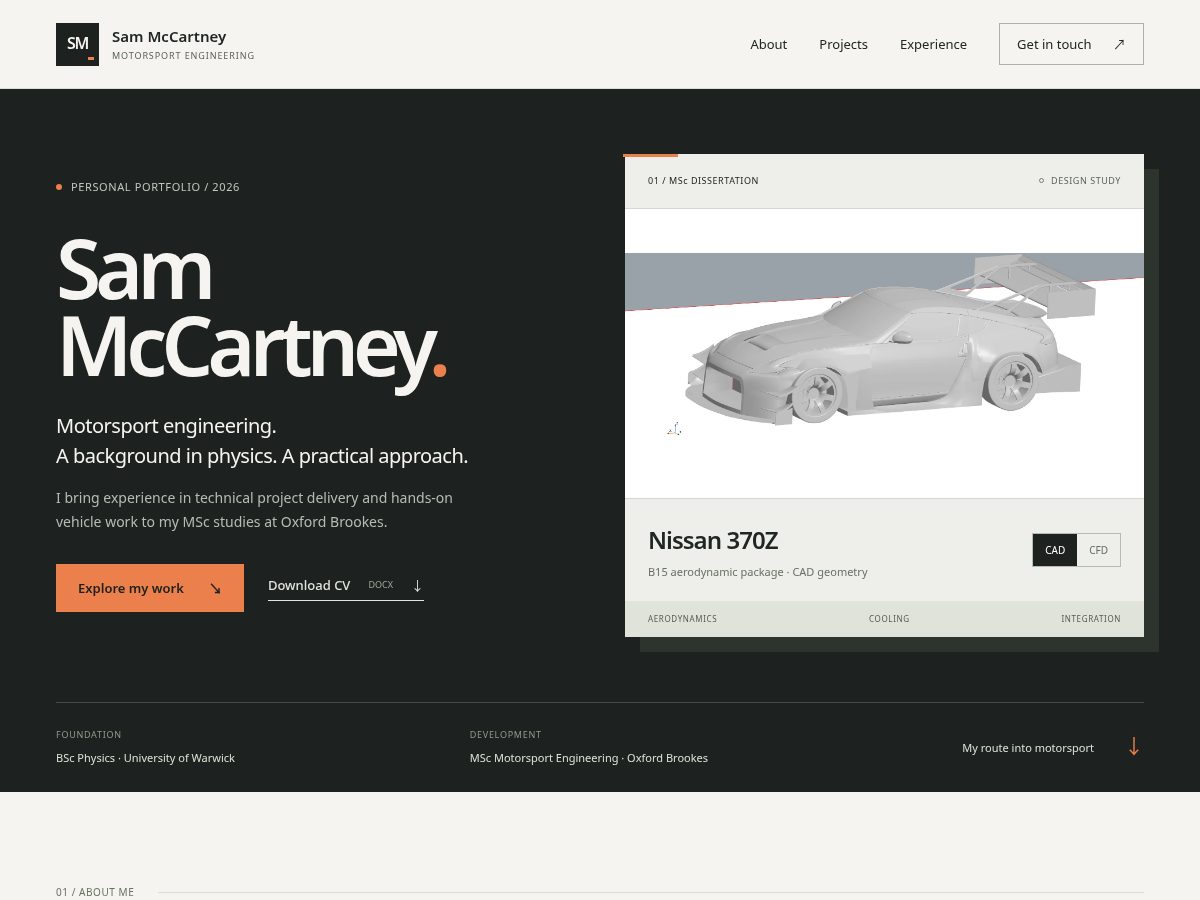The height and width of the screenshot is (900, 1200).
Task: Click the orange down arrow beside My route
Action: click(1133, 747)
